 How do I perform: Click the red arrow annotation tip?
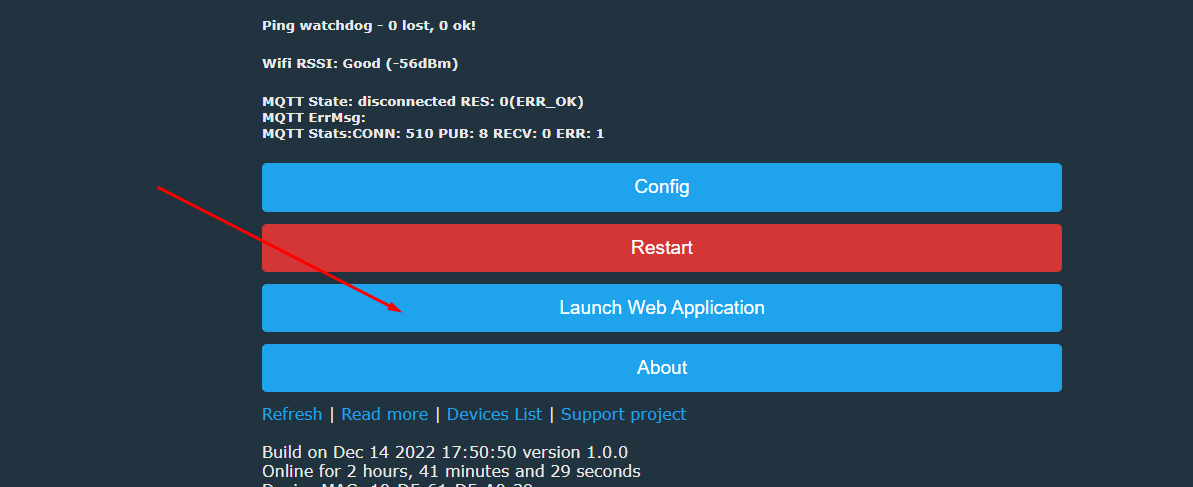tap(399, 310)
